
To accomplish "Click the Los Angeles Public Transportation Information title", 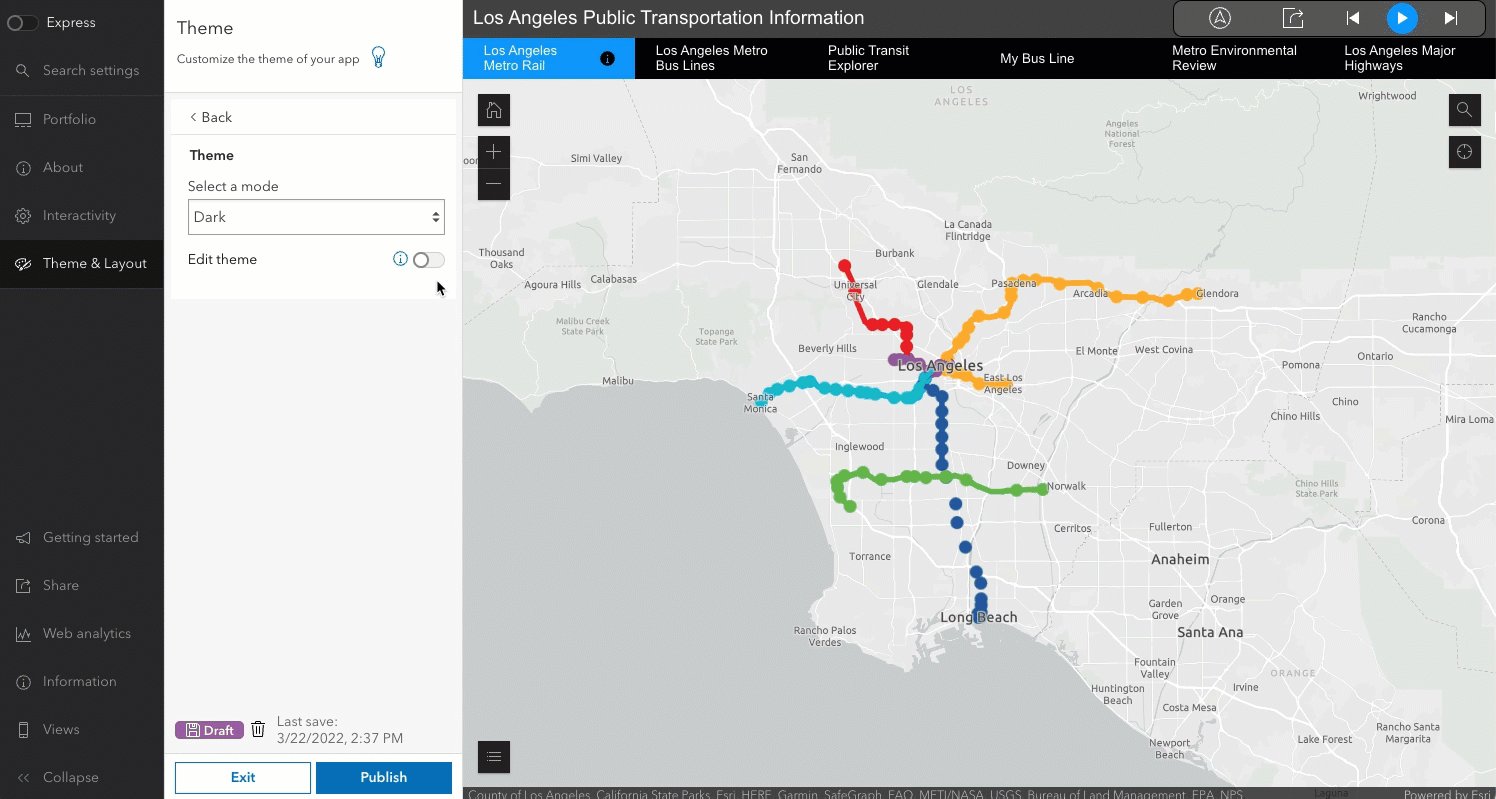I will (x=668, y=18).
